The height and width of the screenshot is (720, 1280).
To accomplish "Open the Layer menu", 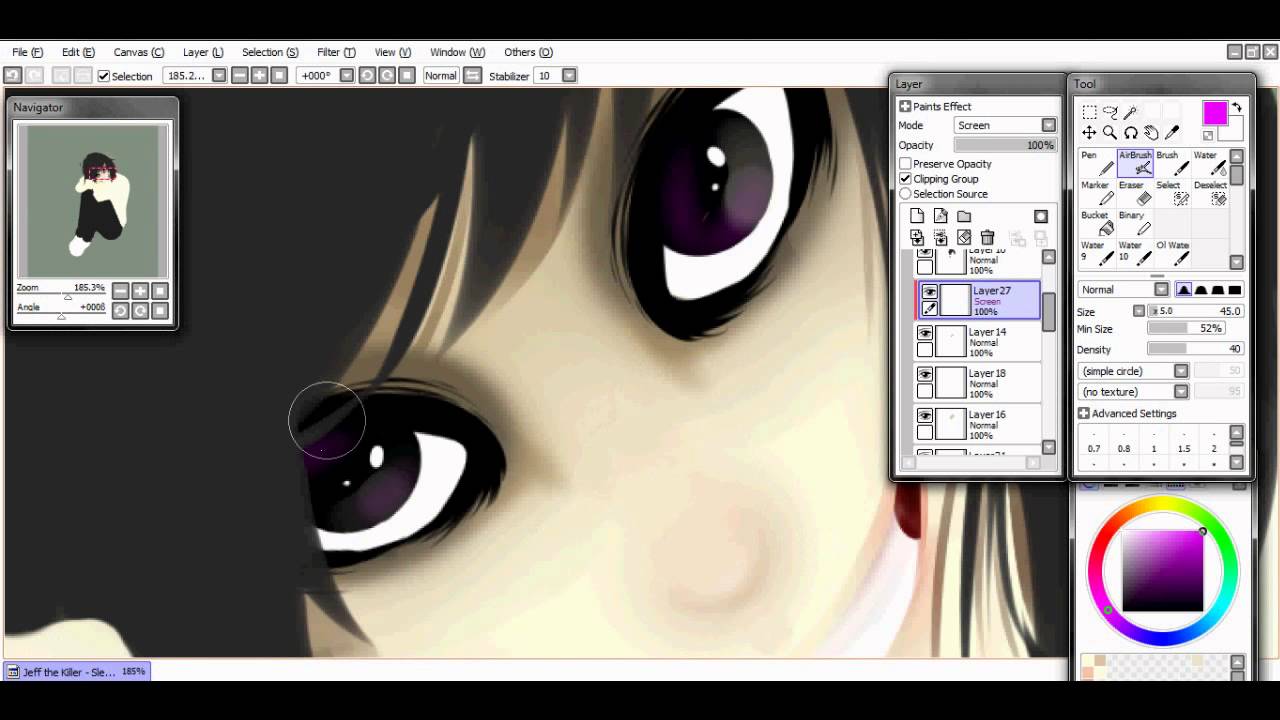I will tap(203, 52).
